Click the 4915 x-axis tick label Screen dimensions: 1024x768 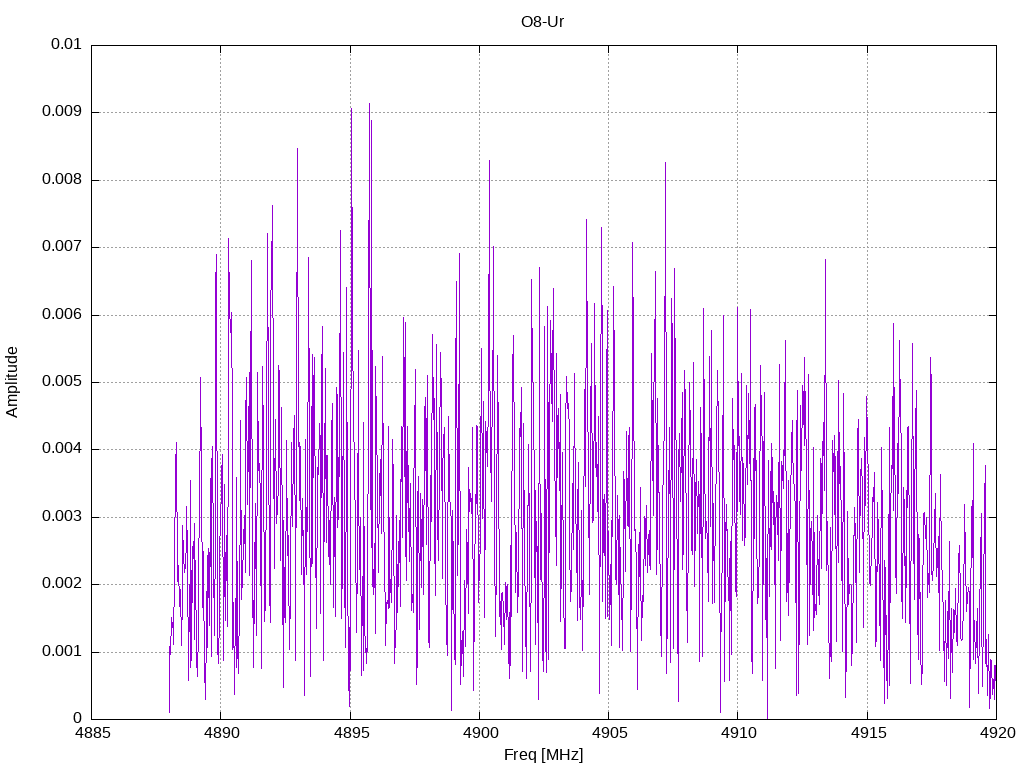pyautogui.click(x=868, y=733)
